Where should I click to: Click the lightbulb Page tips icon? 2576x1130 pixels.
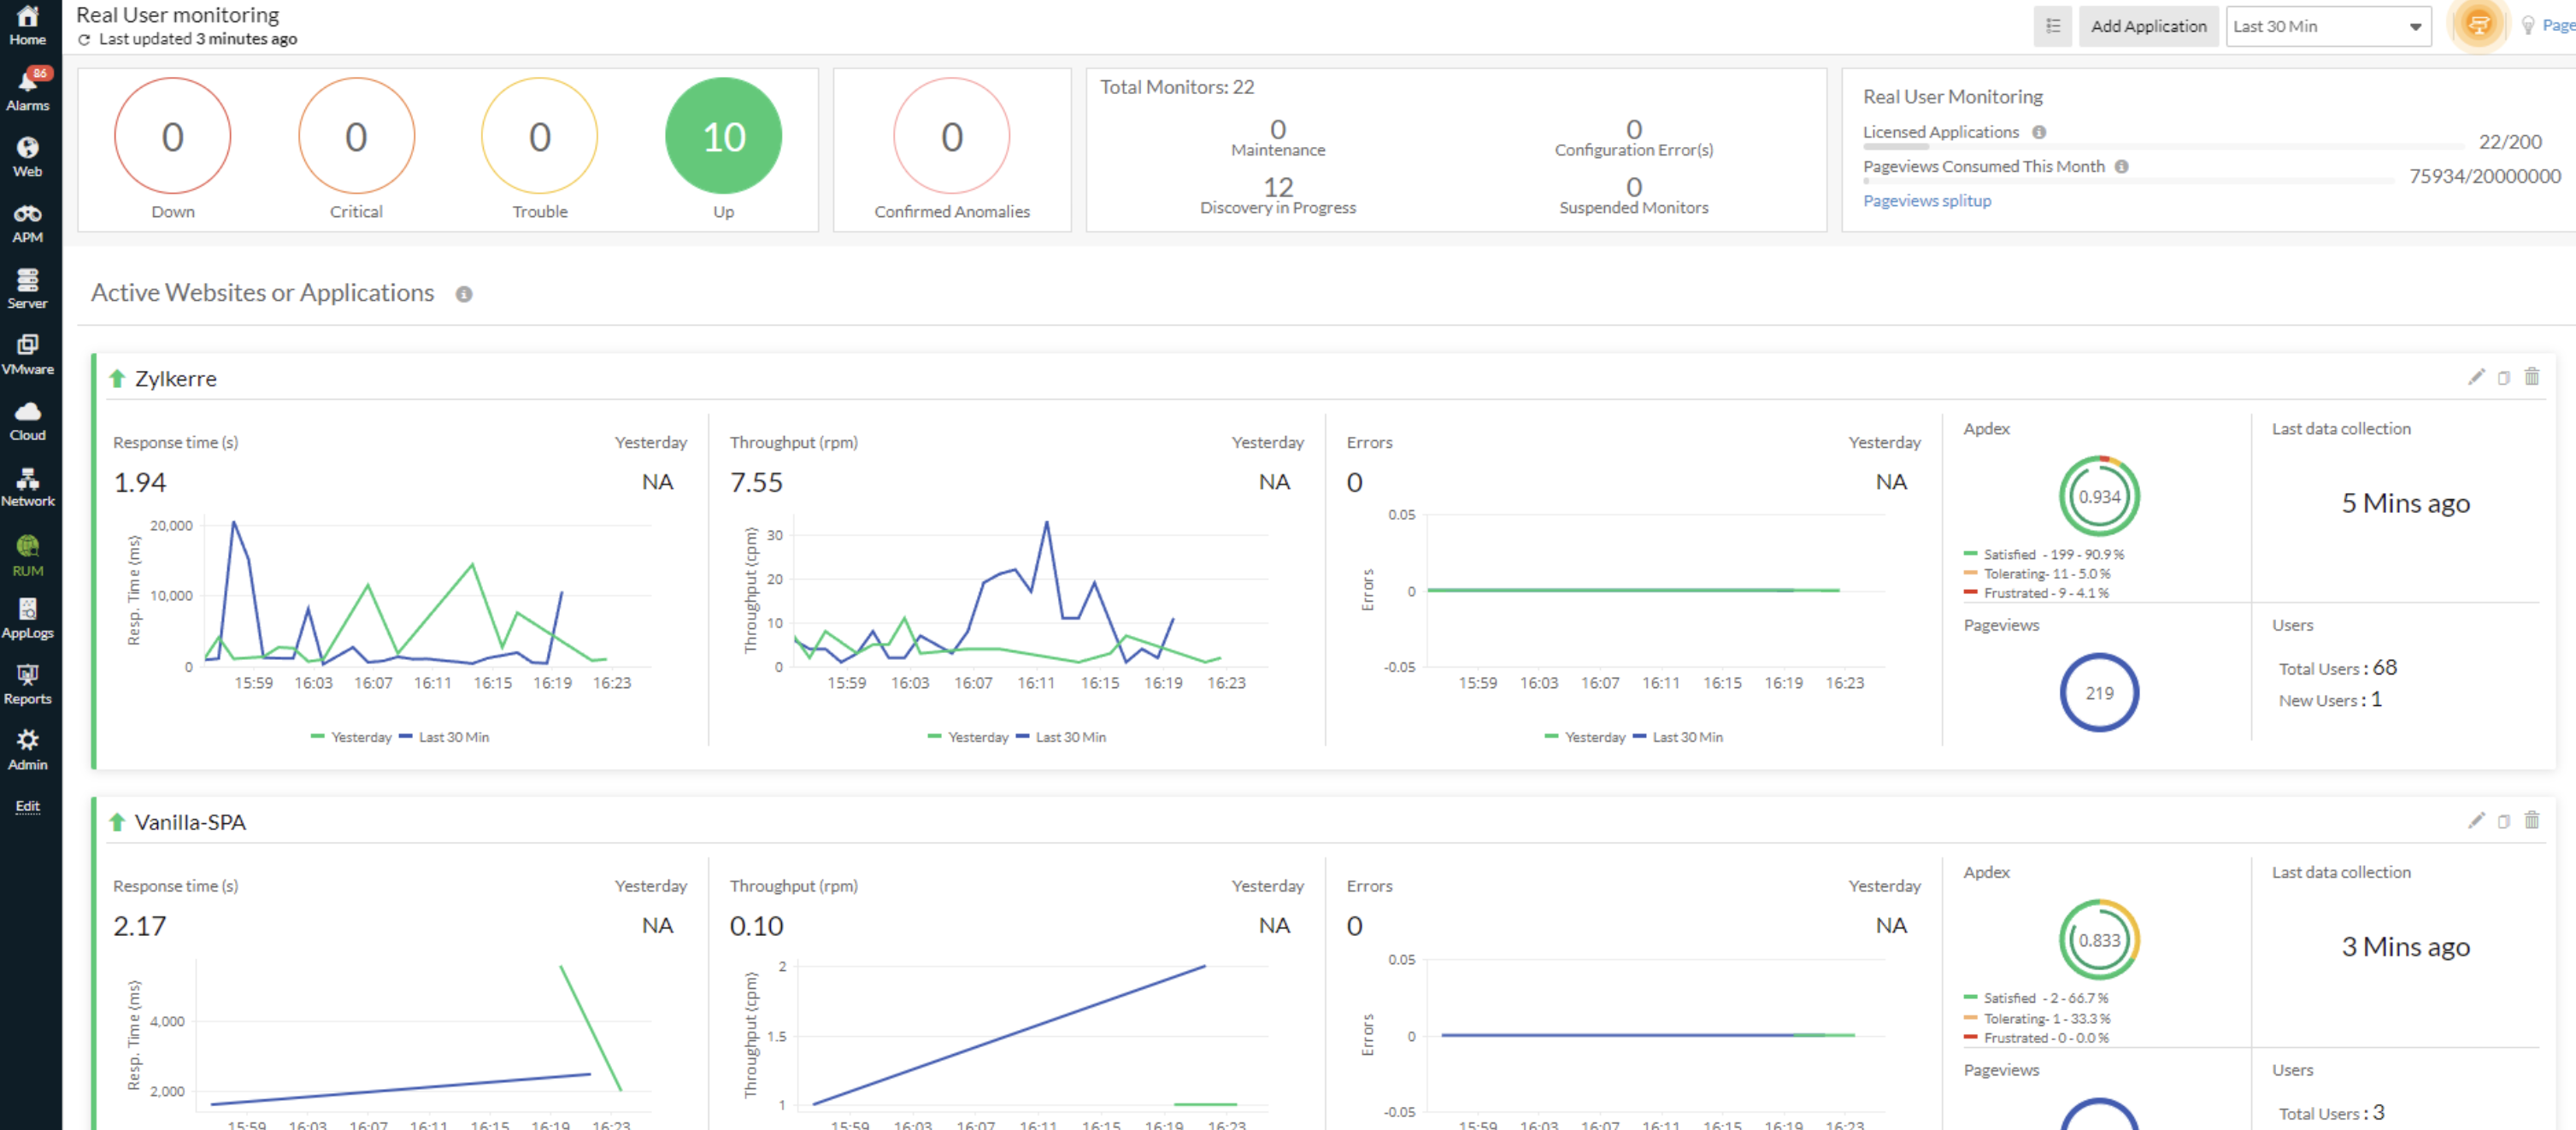pos(2527,26)
